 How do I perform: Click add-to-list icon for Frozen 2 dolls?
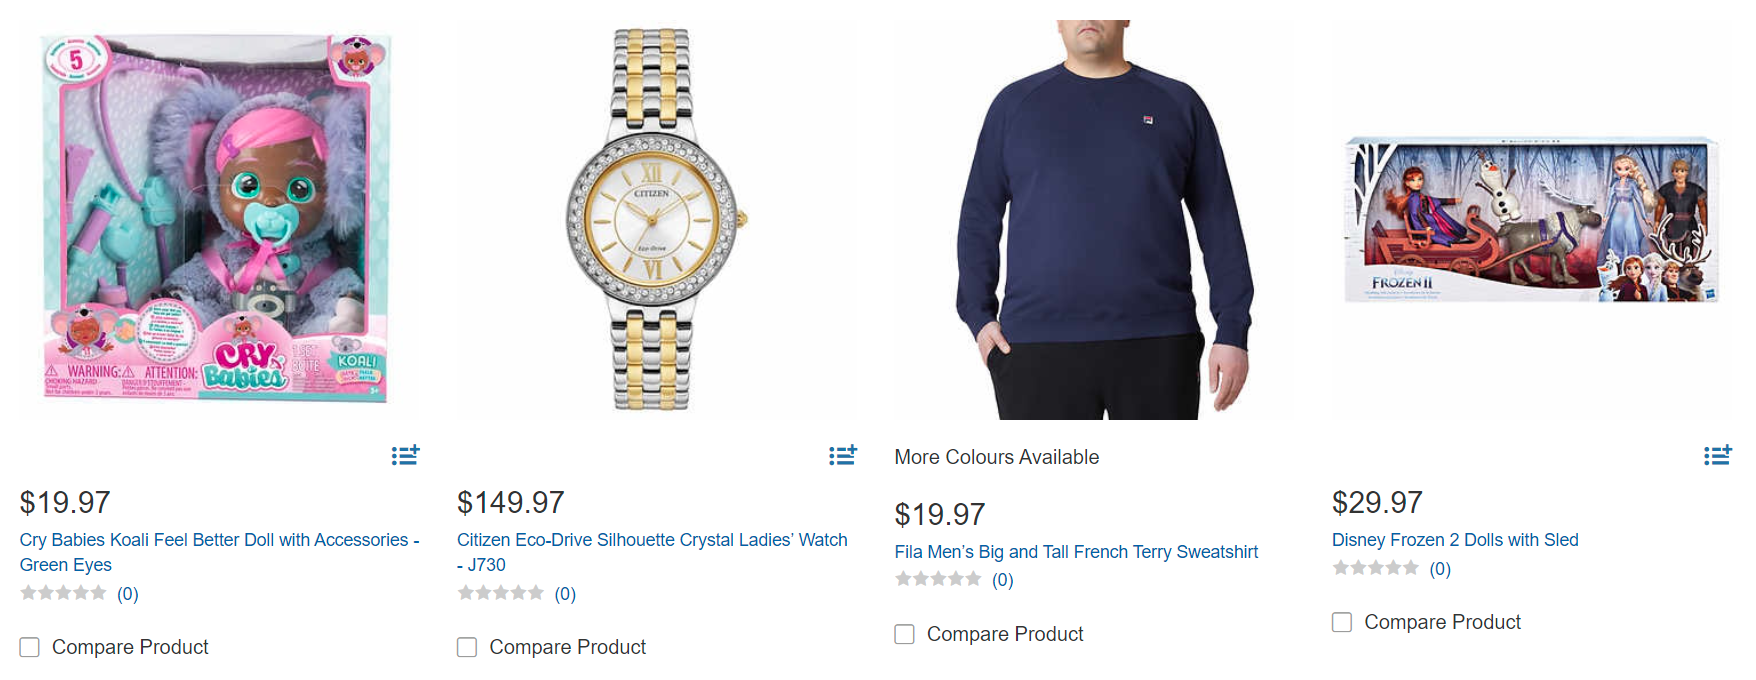click(1717, 456)
